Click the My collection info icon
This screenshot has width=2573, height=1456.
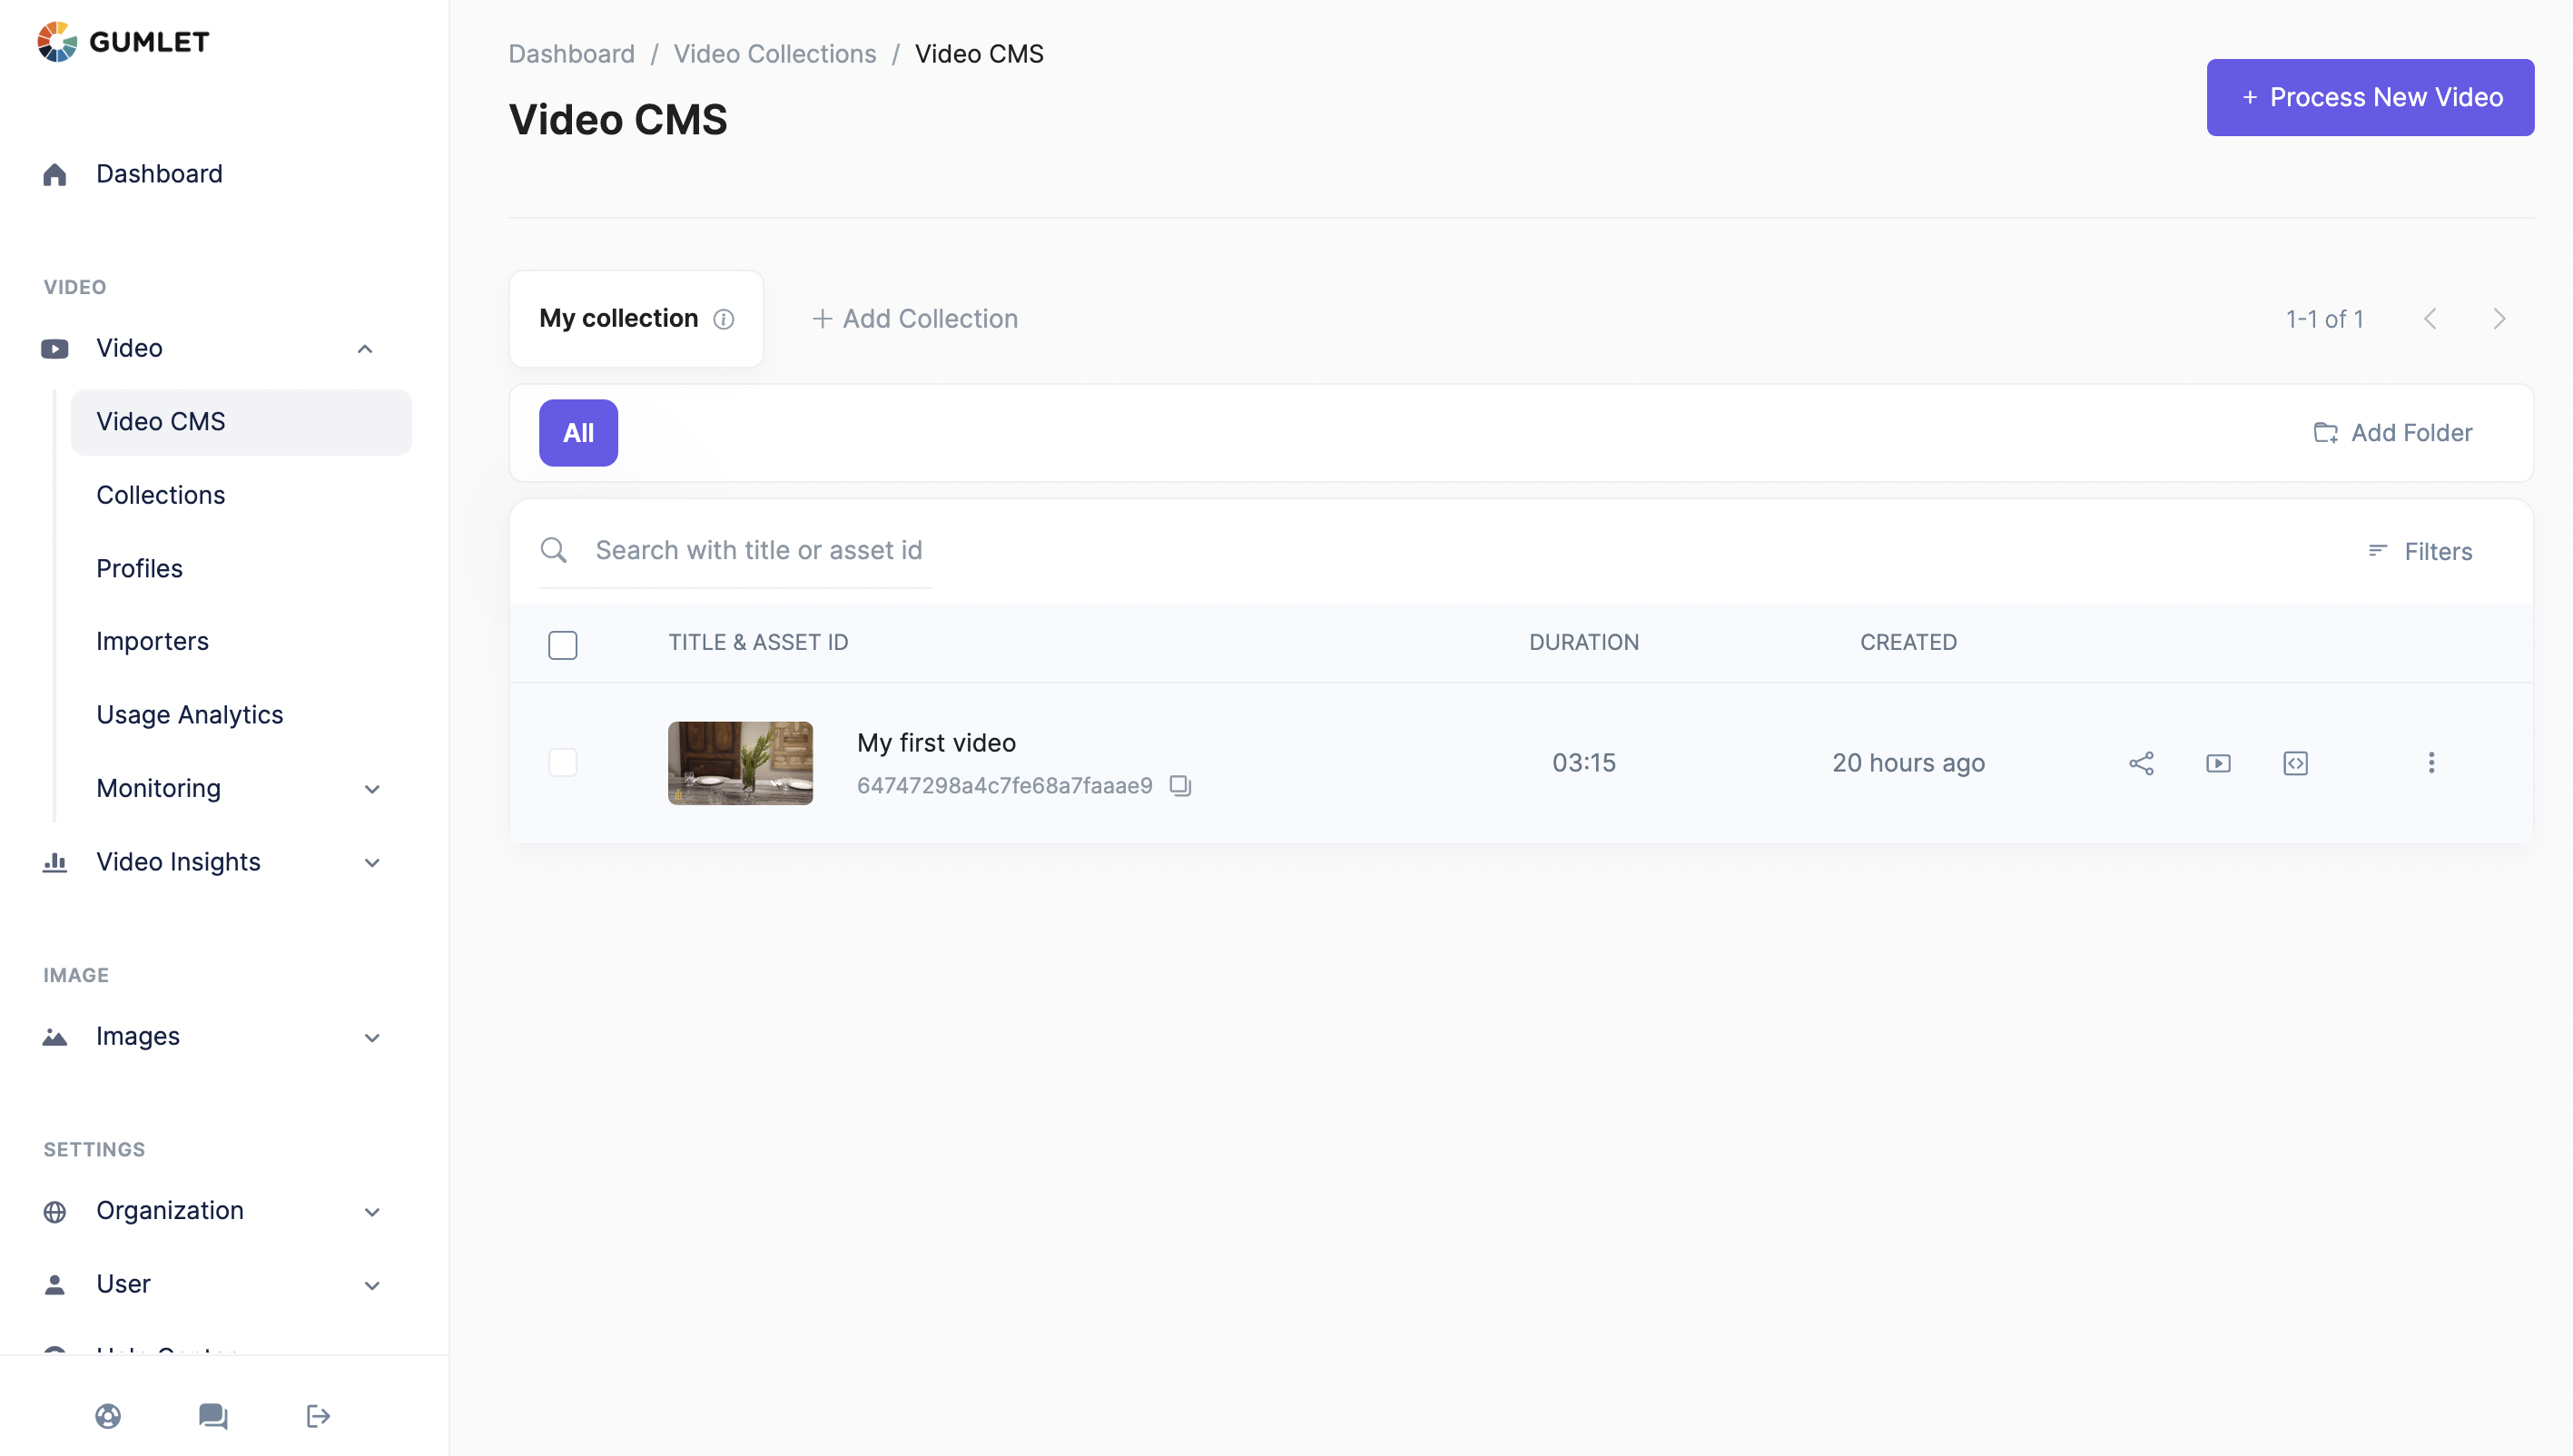[723, 319]
